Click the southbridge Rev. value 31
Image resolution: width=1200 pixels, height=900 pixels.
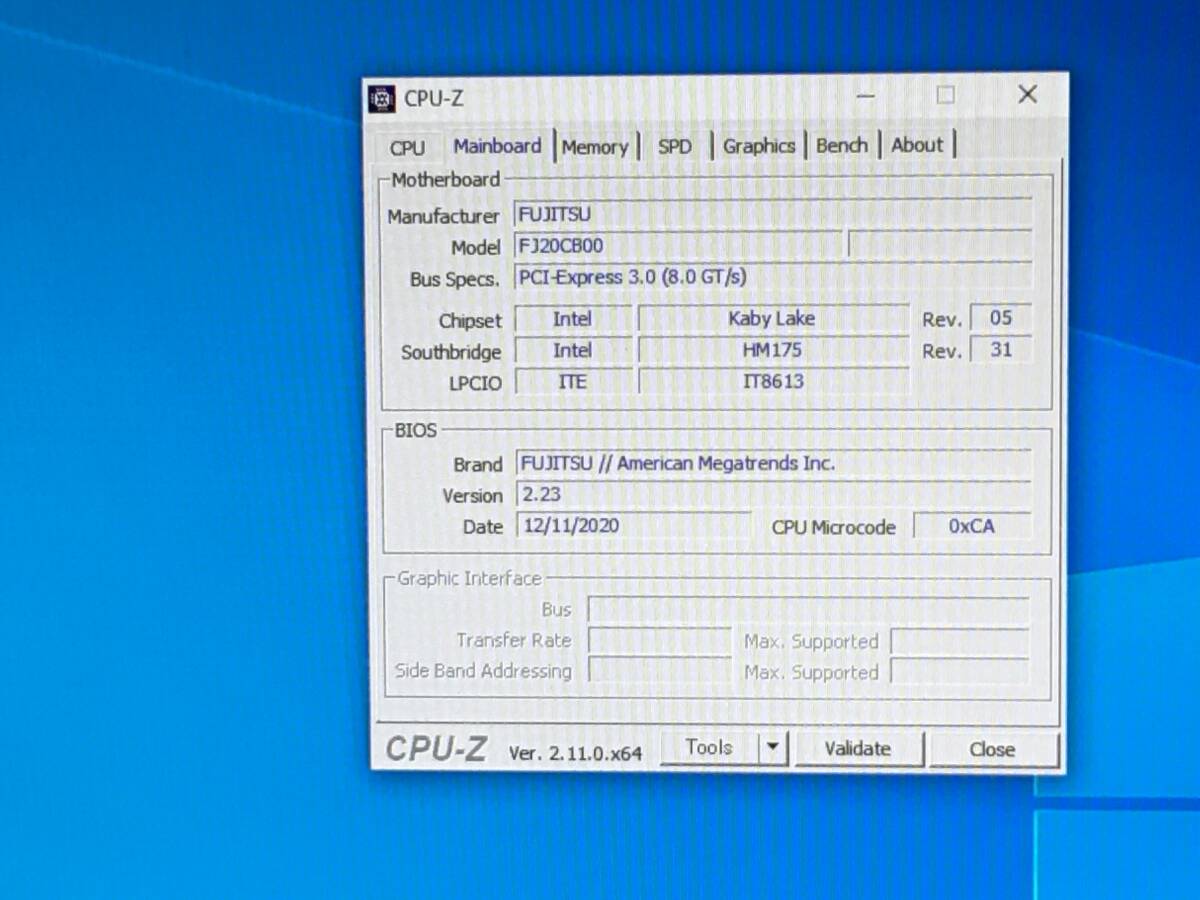(1000, 350)
